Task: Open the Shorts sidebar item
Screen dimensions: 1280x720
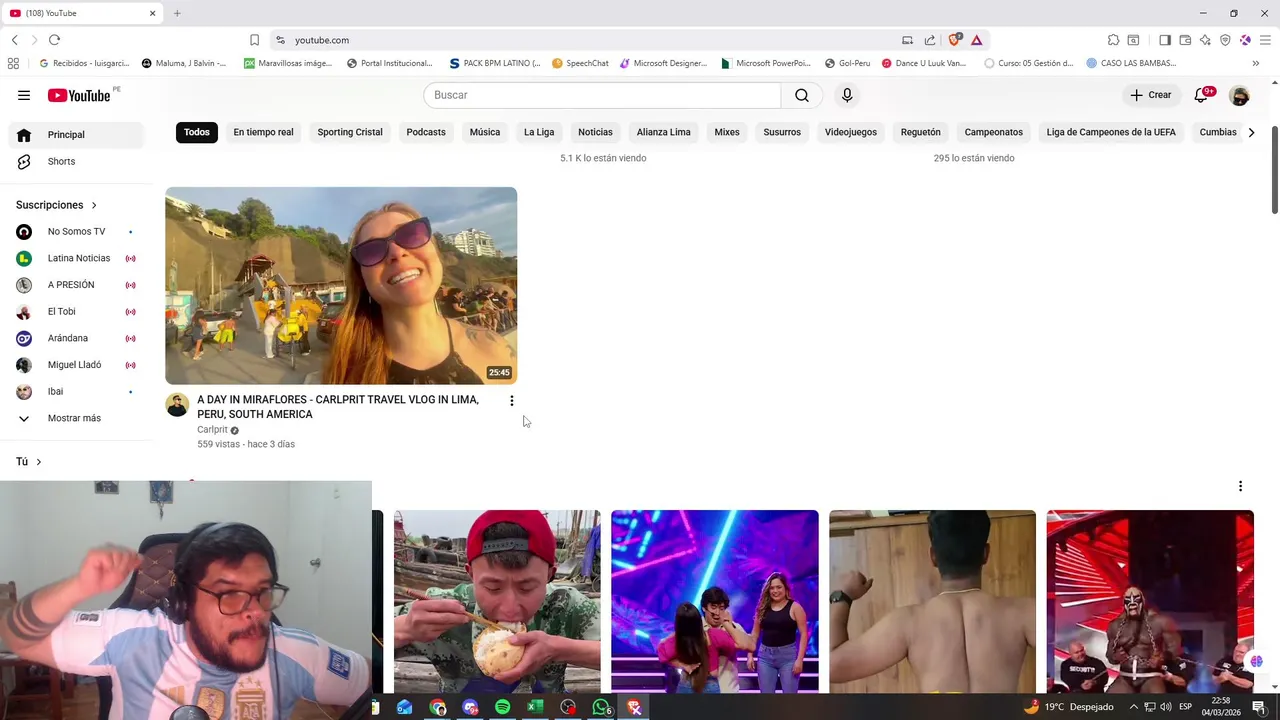Action: 78,161
